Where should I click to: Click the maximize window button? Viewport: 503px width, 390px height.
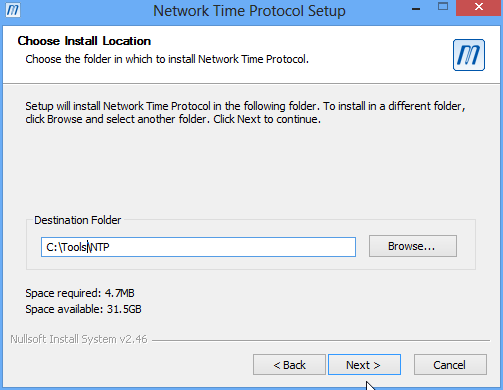click(443, 7)
